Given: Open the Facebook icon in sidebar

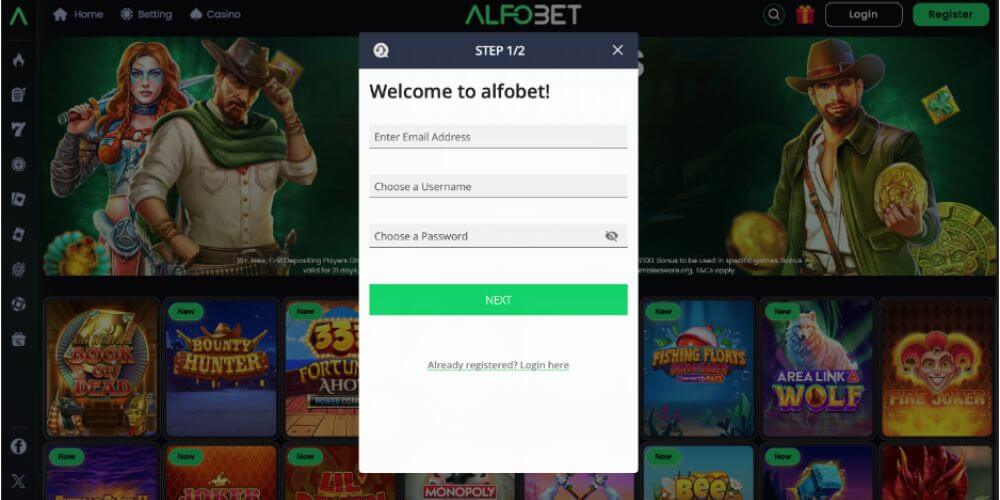Looking at the screenshot, I should tap(18, 446).
